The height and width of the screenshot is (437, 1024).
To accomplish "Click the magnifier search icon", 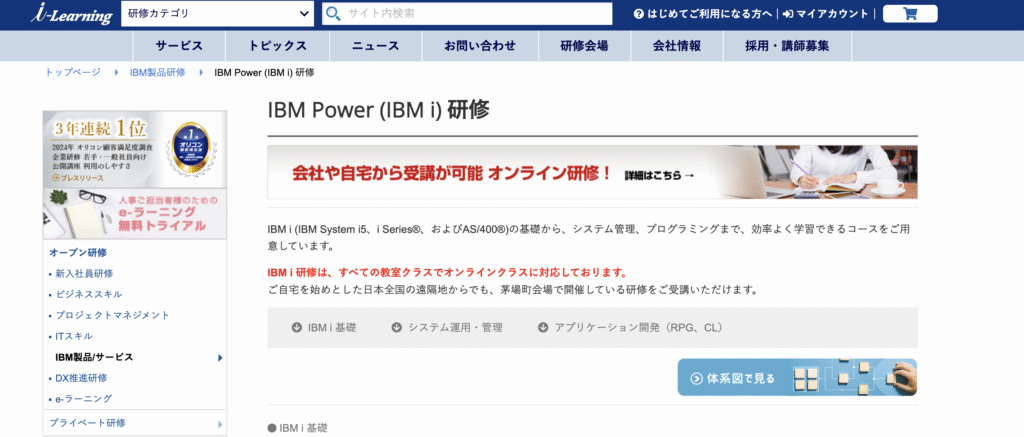I will (x=333, y=14).
